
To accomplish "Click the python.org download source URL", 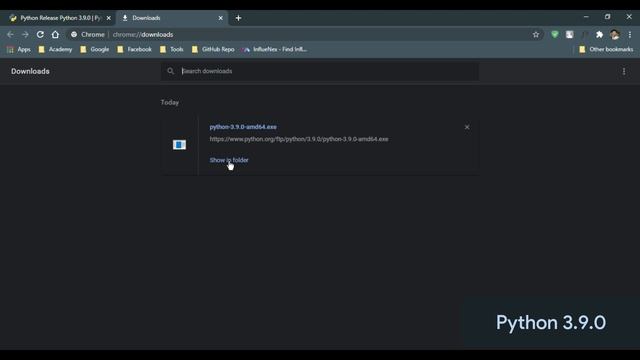I will click(x=299, y=139).
